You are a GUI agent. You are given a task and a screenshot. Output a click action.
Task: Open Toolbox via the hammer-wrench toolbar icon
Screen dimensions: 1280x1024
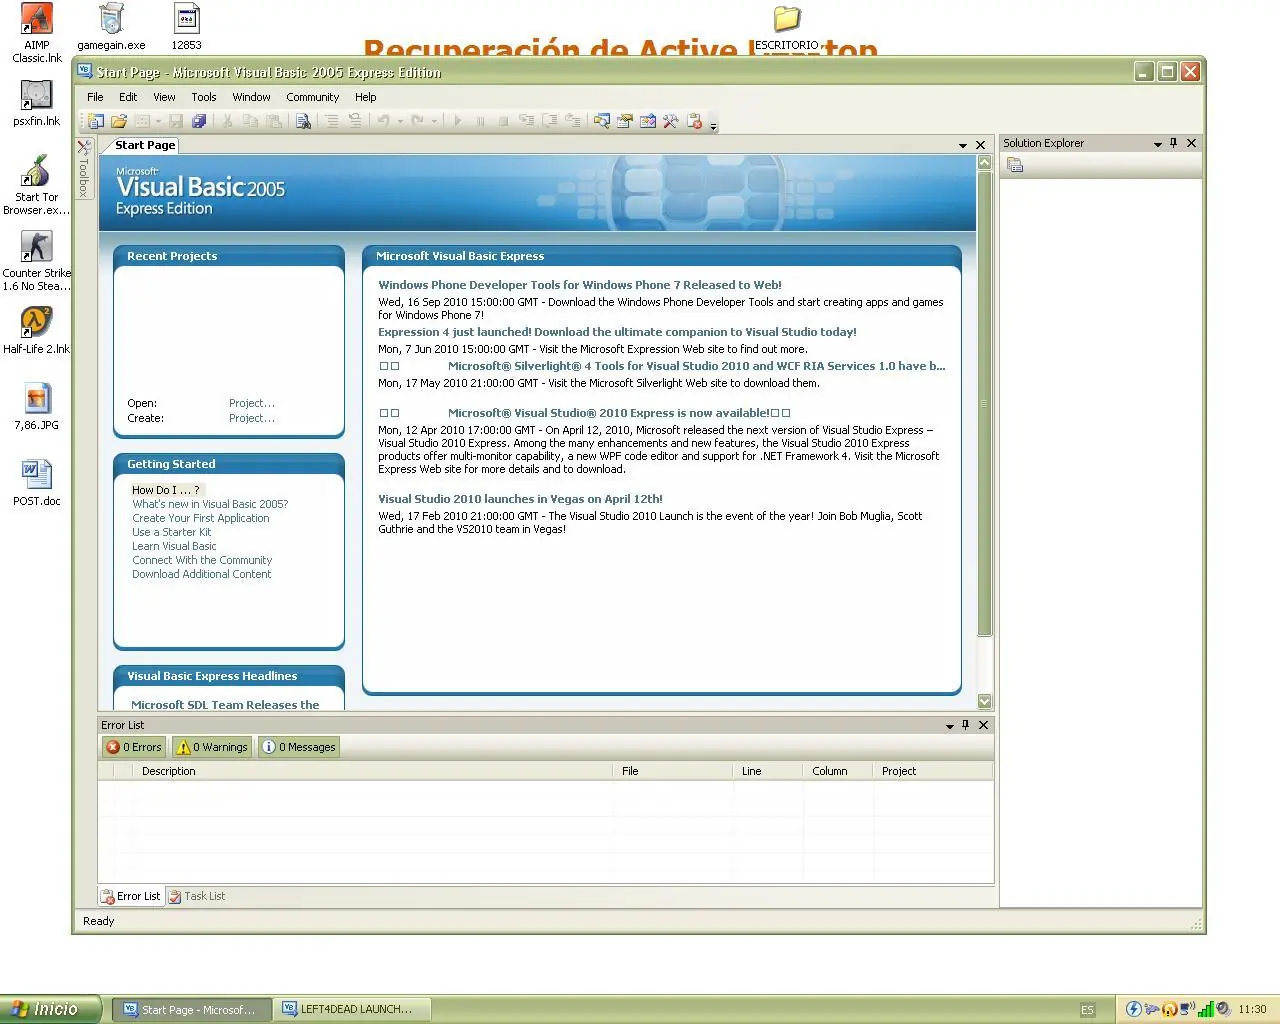(671, 121)
